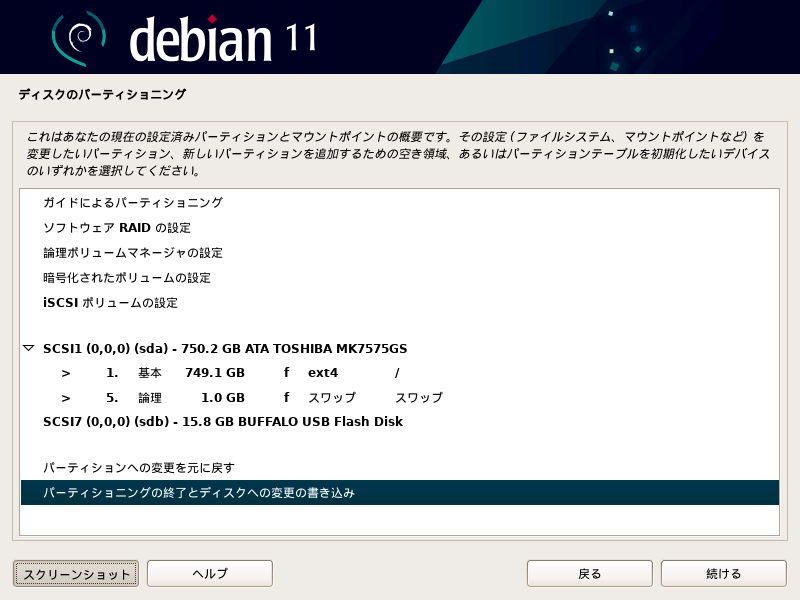The image size is (800, 600).
Task: Click the '>' marker of partition 1
Action: coord(66,373)
